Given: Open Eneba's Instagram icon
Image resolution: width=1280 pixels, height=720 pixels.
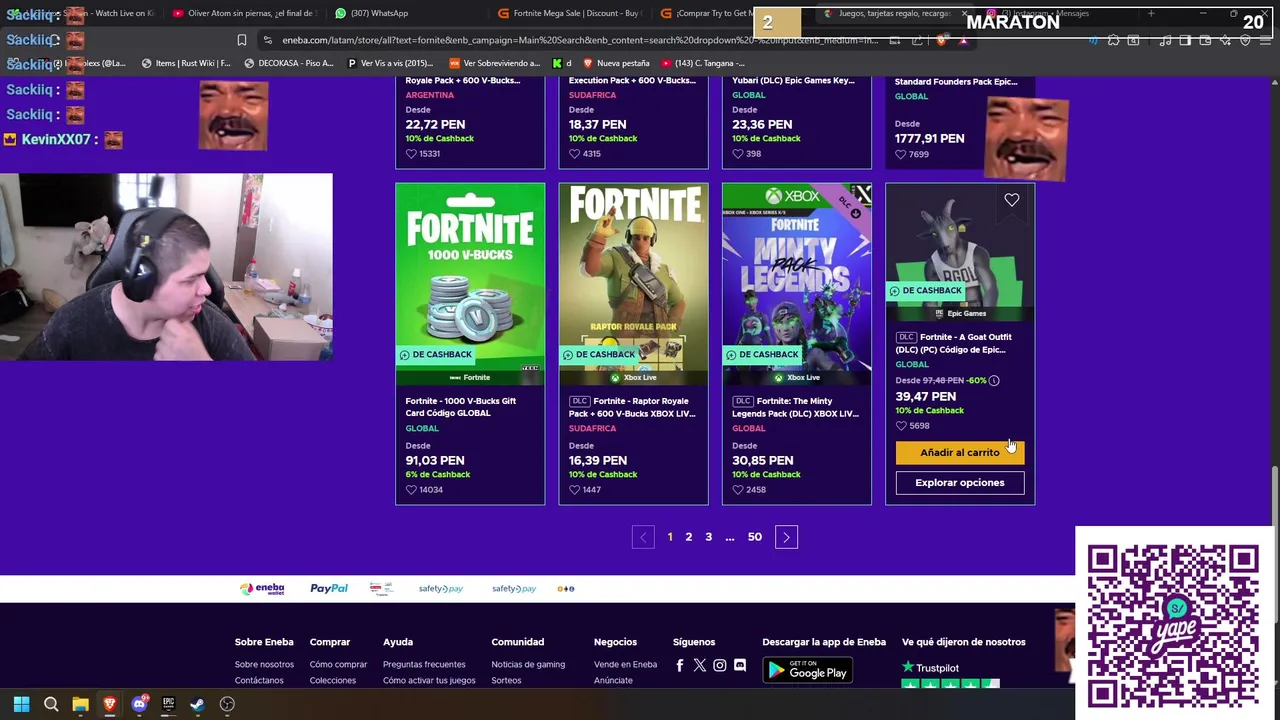Looking at the screenshot, I should click(x=719, y=665).
